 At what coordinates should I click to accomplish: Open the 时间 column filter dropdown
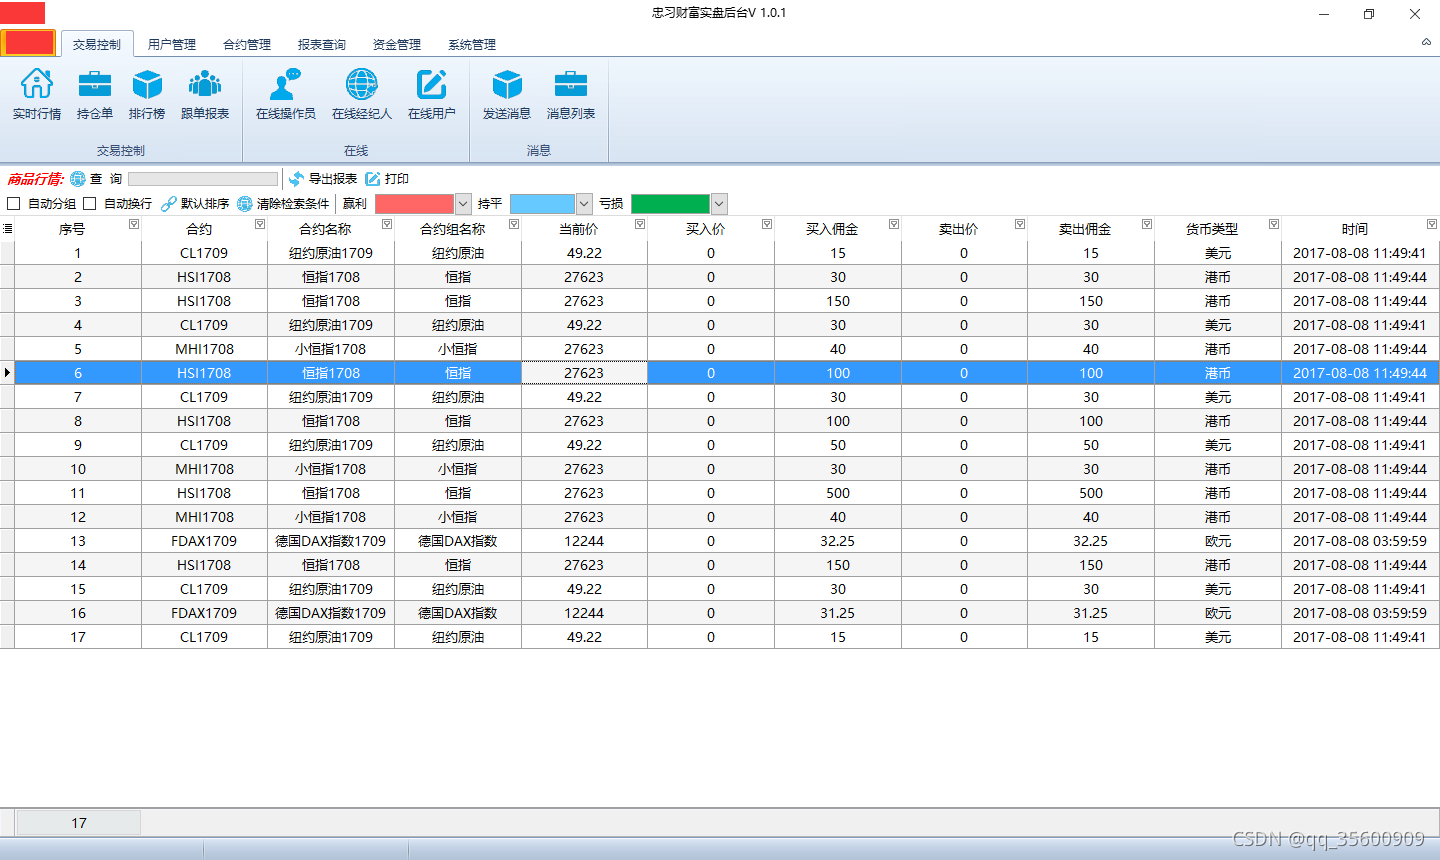[1432, 224]
